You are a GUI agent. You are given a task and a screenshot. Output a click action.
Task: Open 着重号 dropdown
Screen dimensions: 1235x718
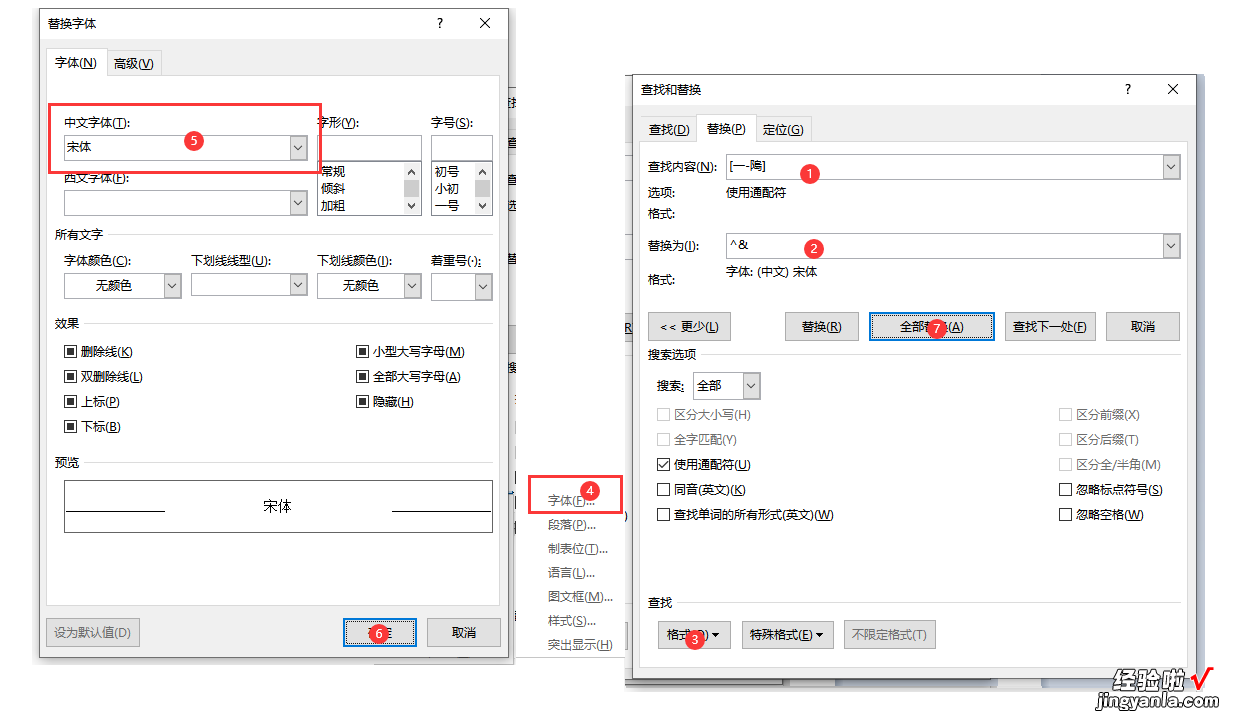(x=484, y=287)
